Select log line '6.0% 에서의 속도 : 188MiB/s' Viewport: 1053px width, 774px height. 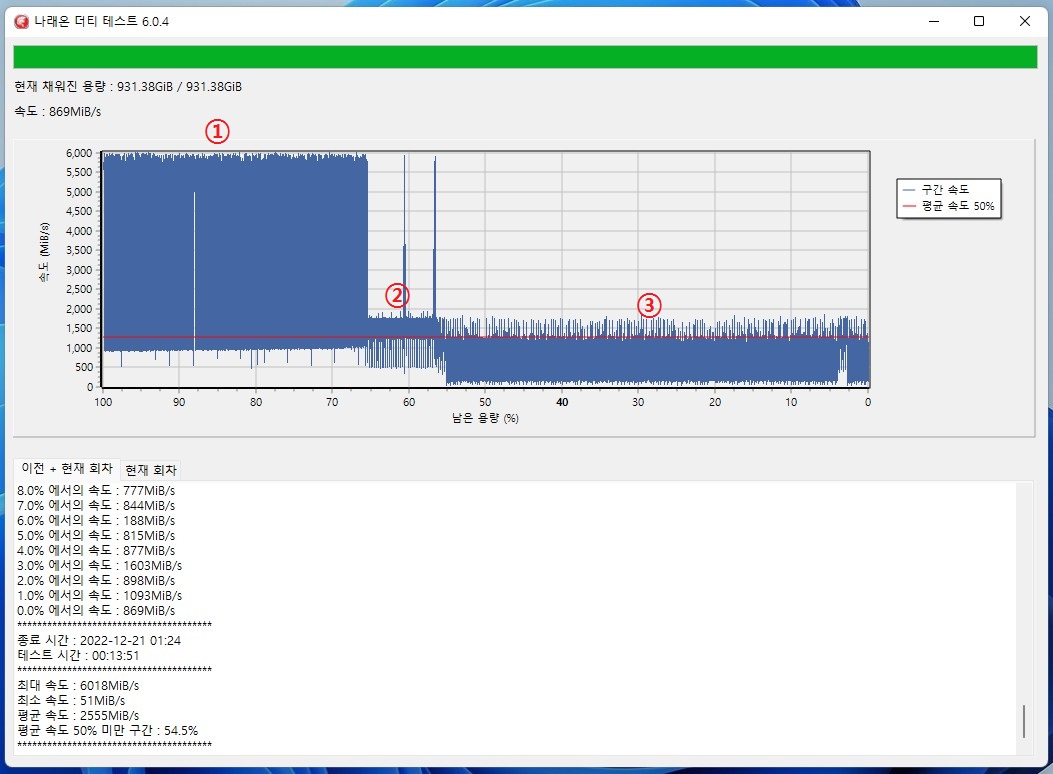[x=96, y=521]
